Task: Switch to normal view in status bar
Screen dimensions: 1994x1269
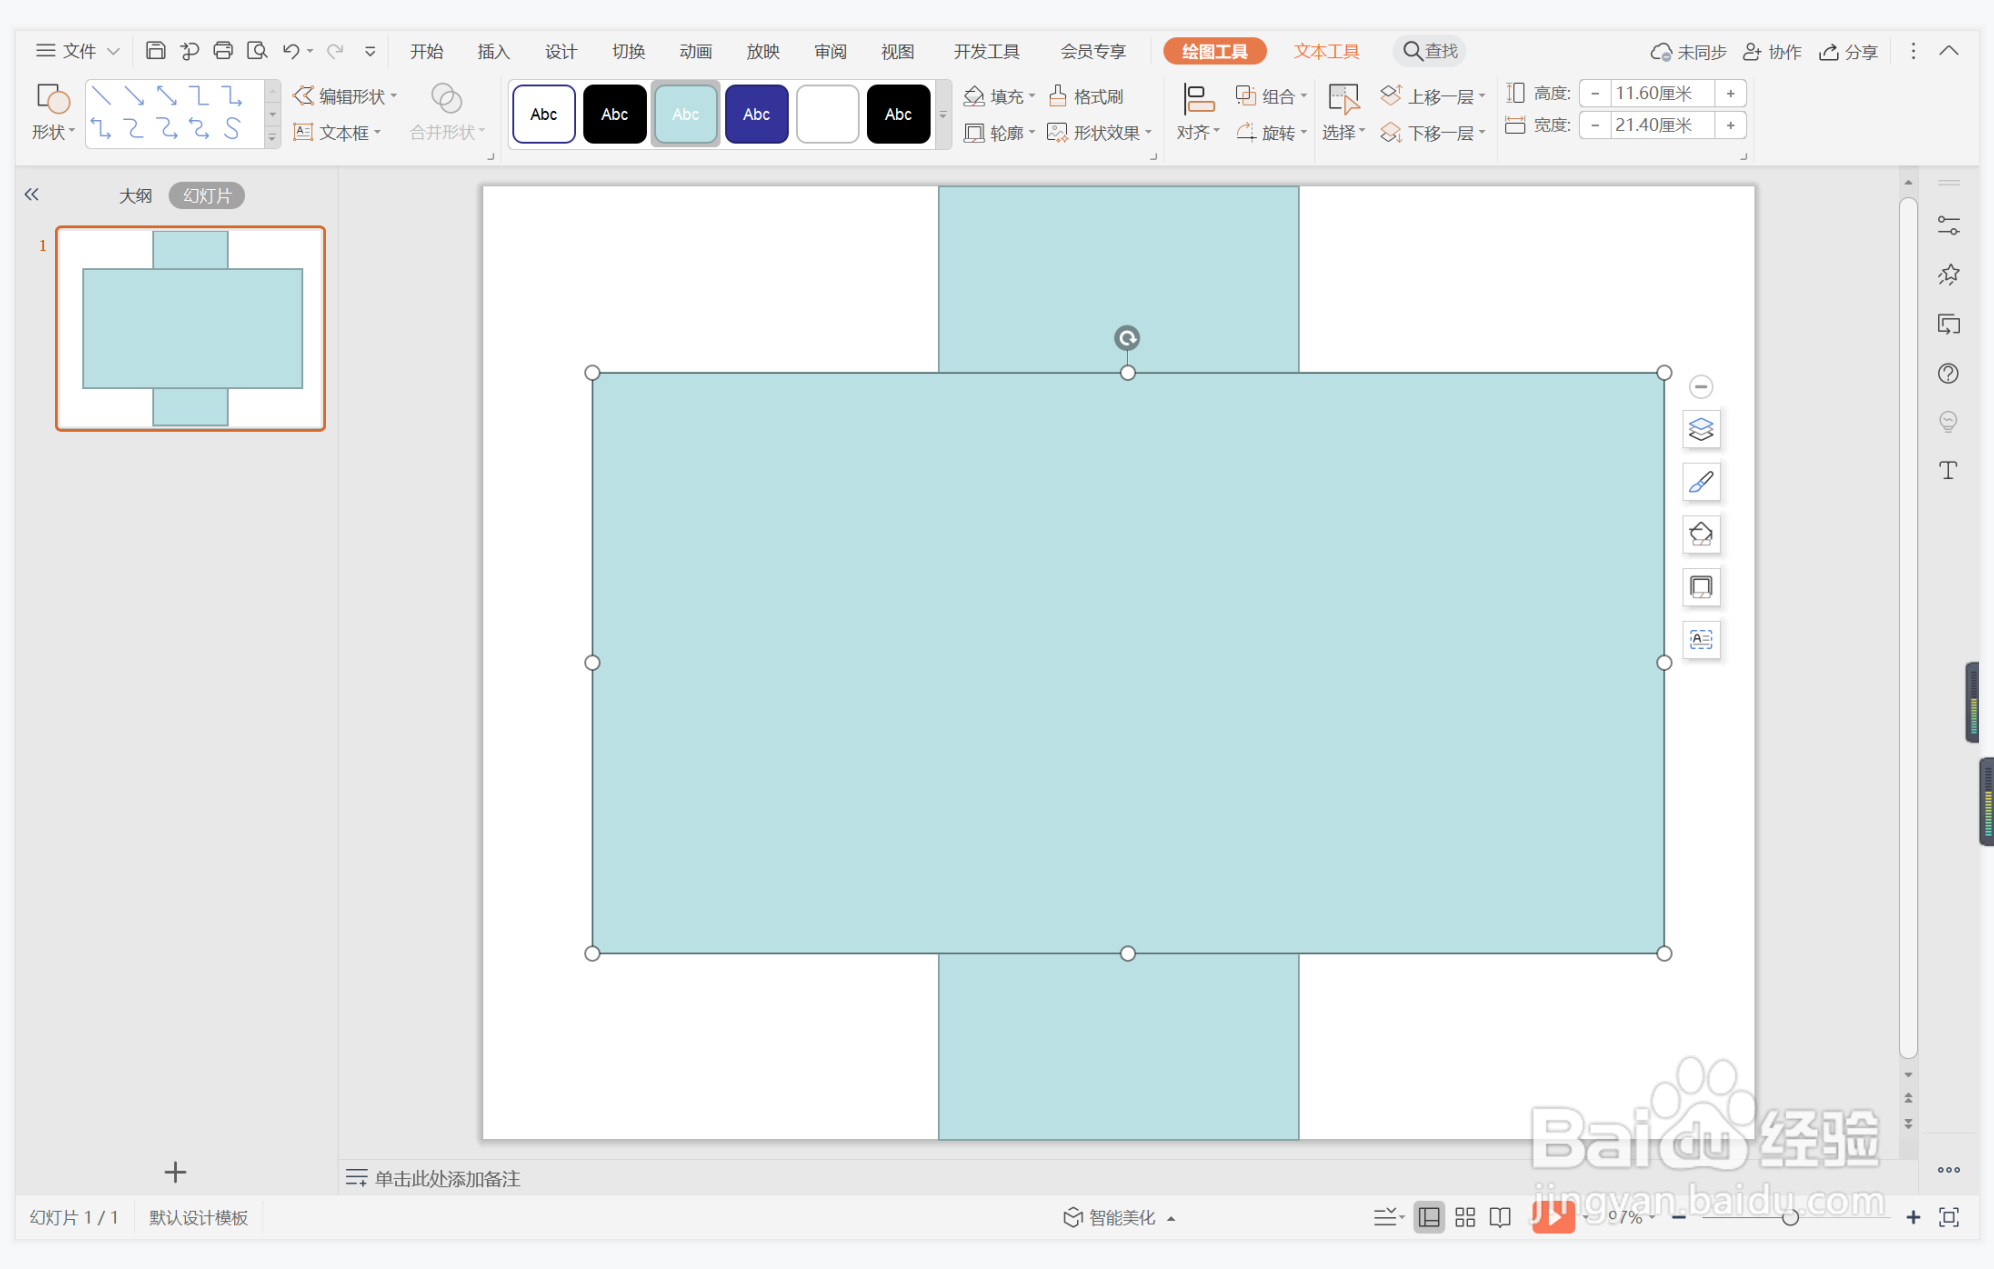Action: [1429, 1217]
